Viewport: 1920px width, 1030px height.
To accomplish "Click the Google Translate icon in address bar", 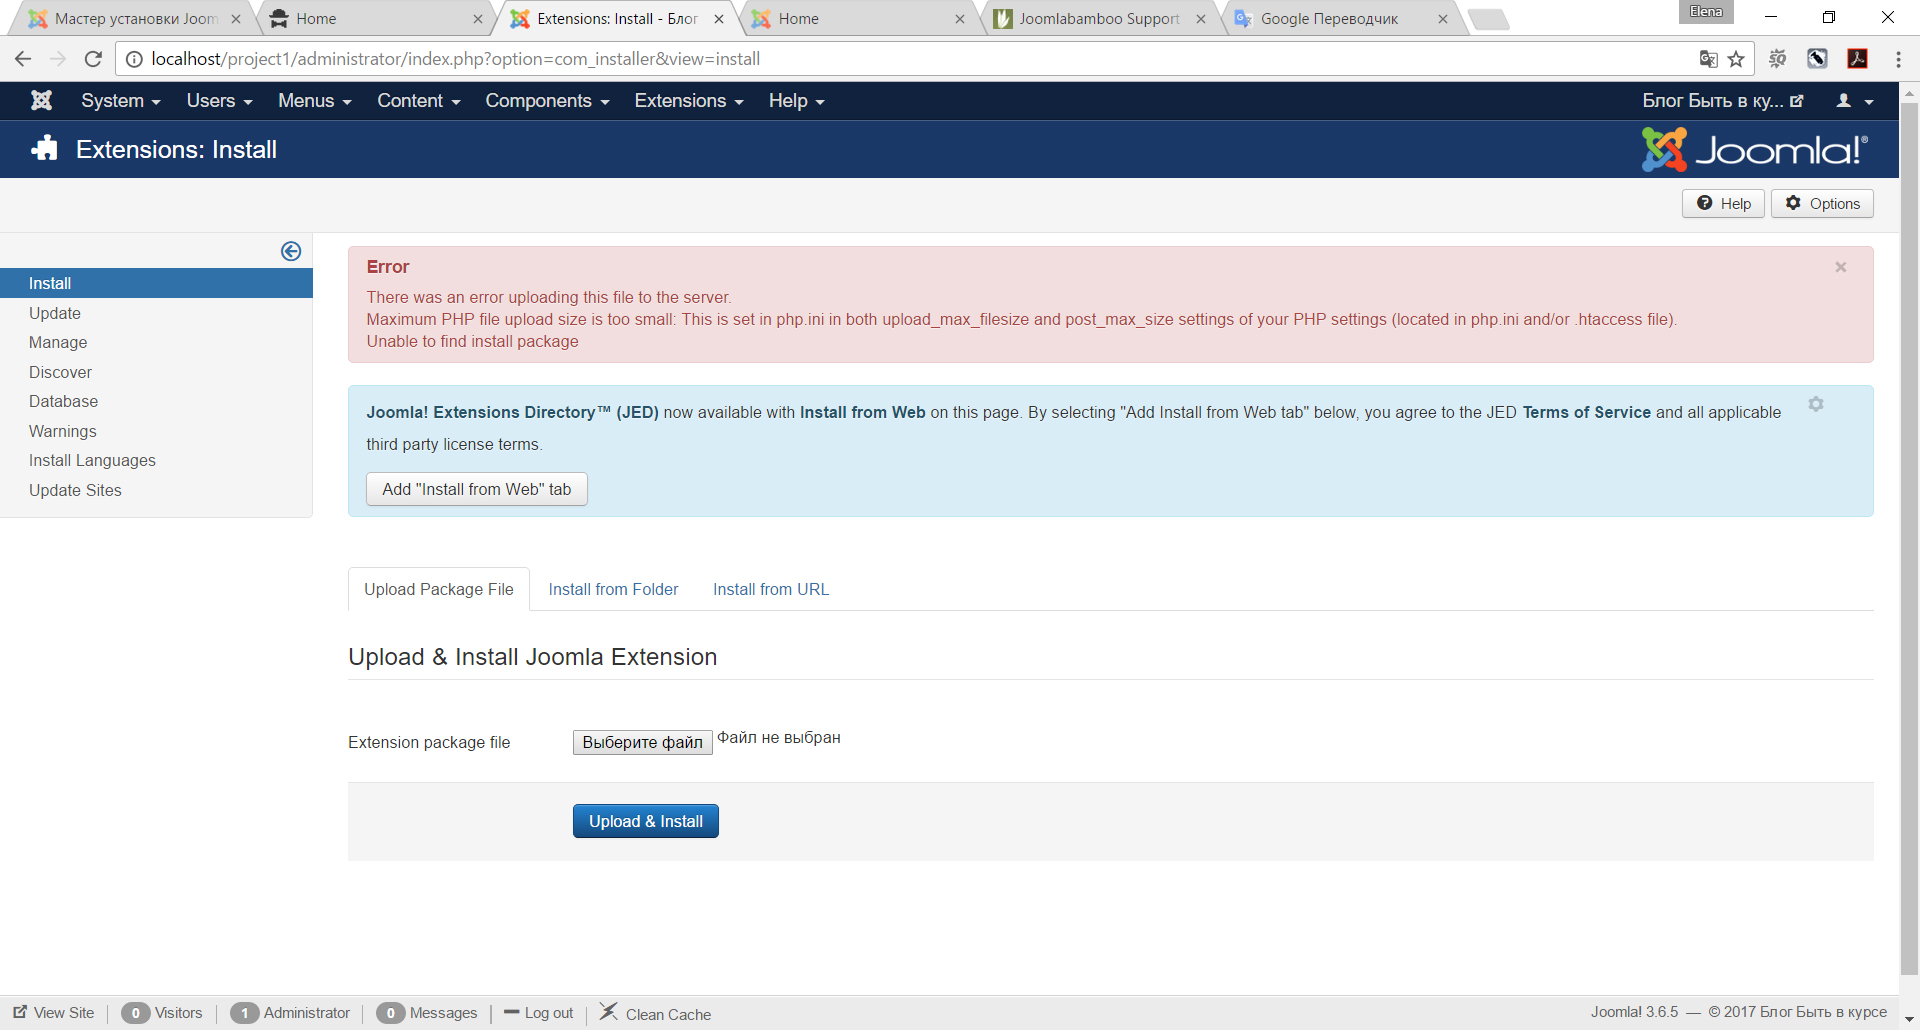I will click(x=1708, y=59).
